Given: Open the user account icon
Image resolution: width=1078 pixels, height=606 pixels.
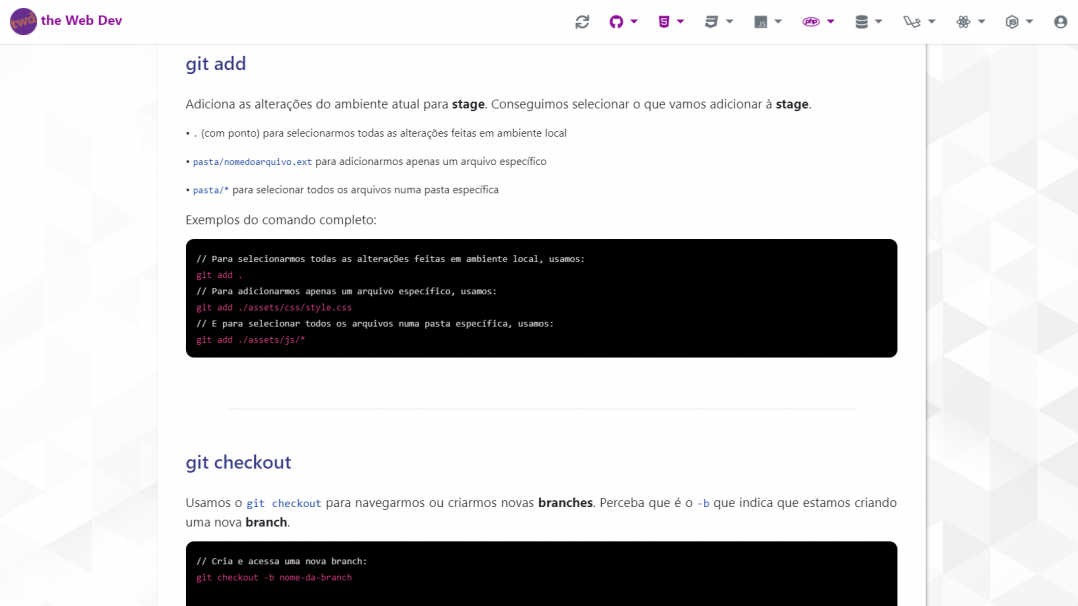Looking at the screenshot, I should tap(1061, 21).
